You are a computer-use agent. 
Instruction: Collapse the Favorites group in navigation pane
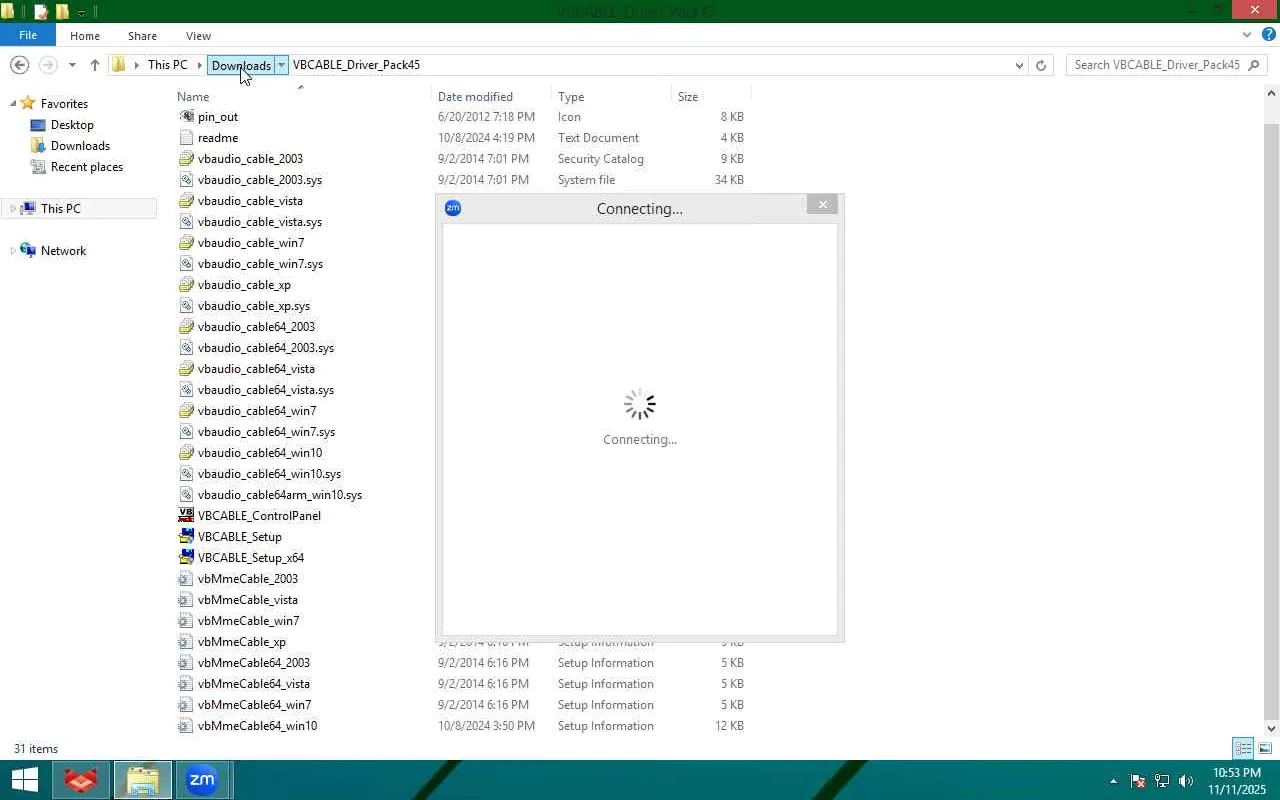point(12,103)
